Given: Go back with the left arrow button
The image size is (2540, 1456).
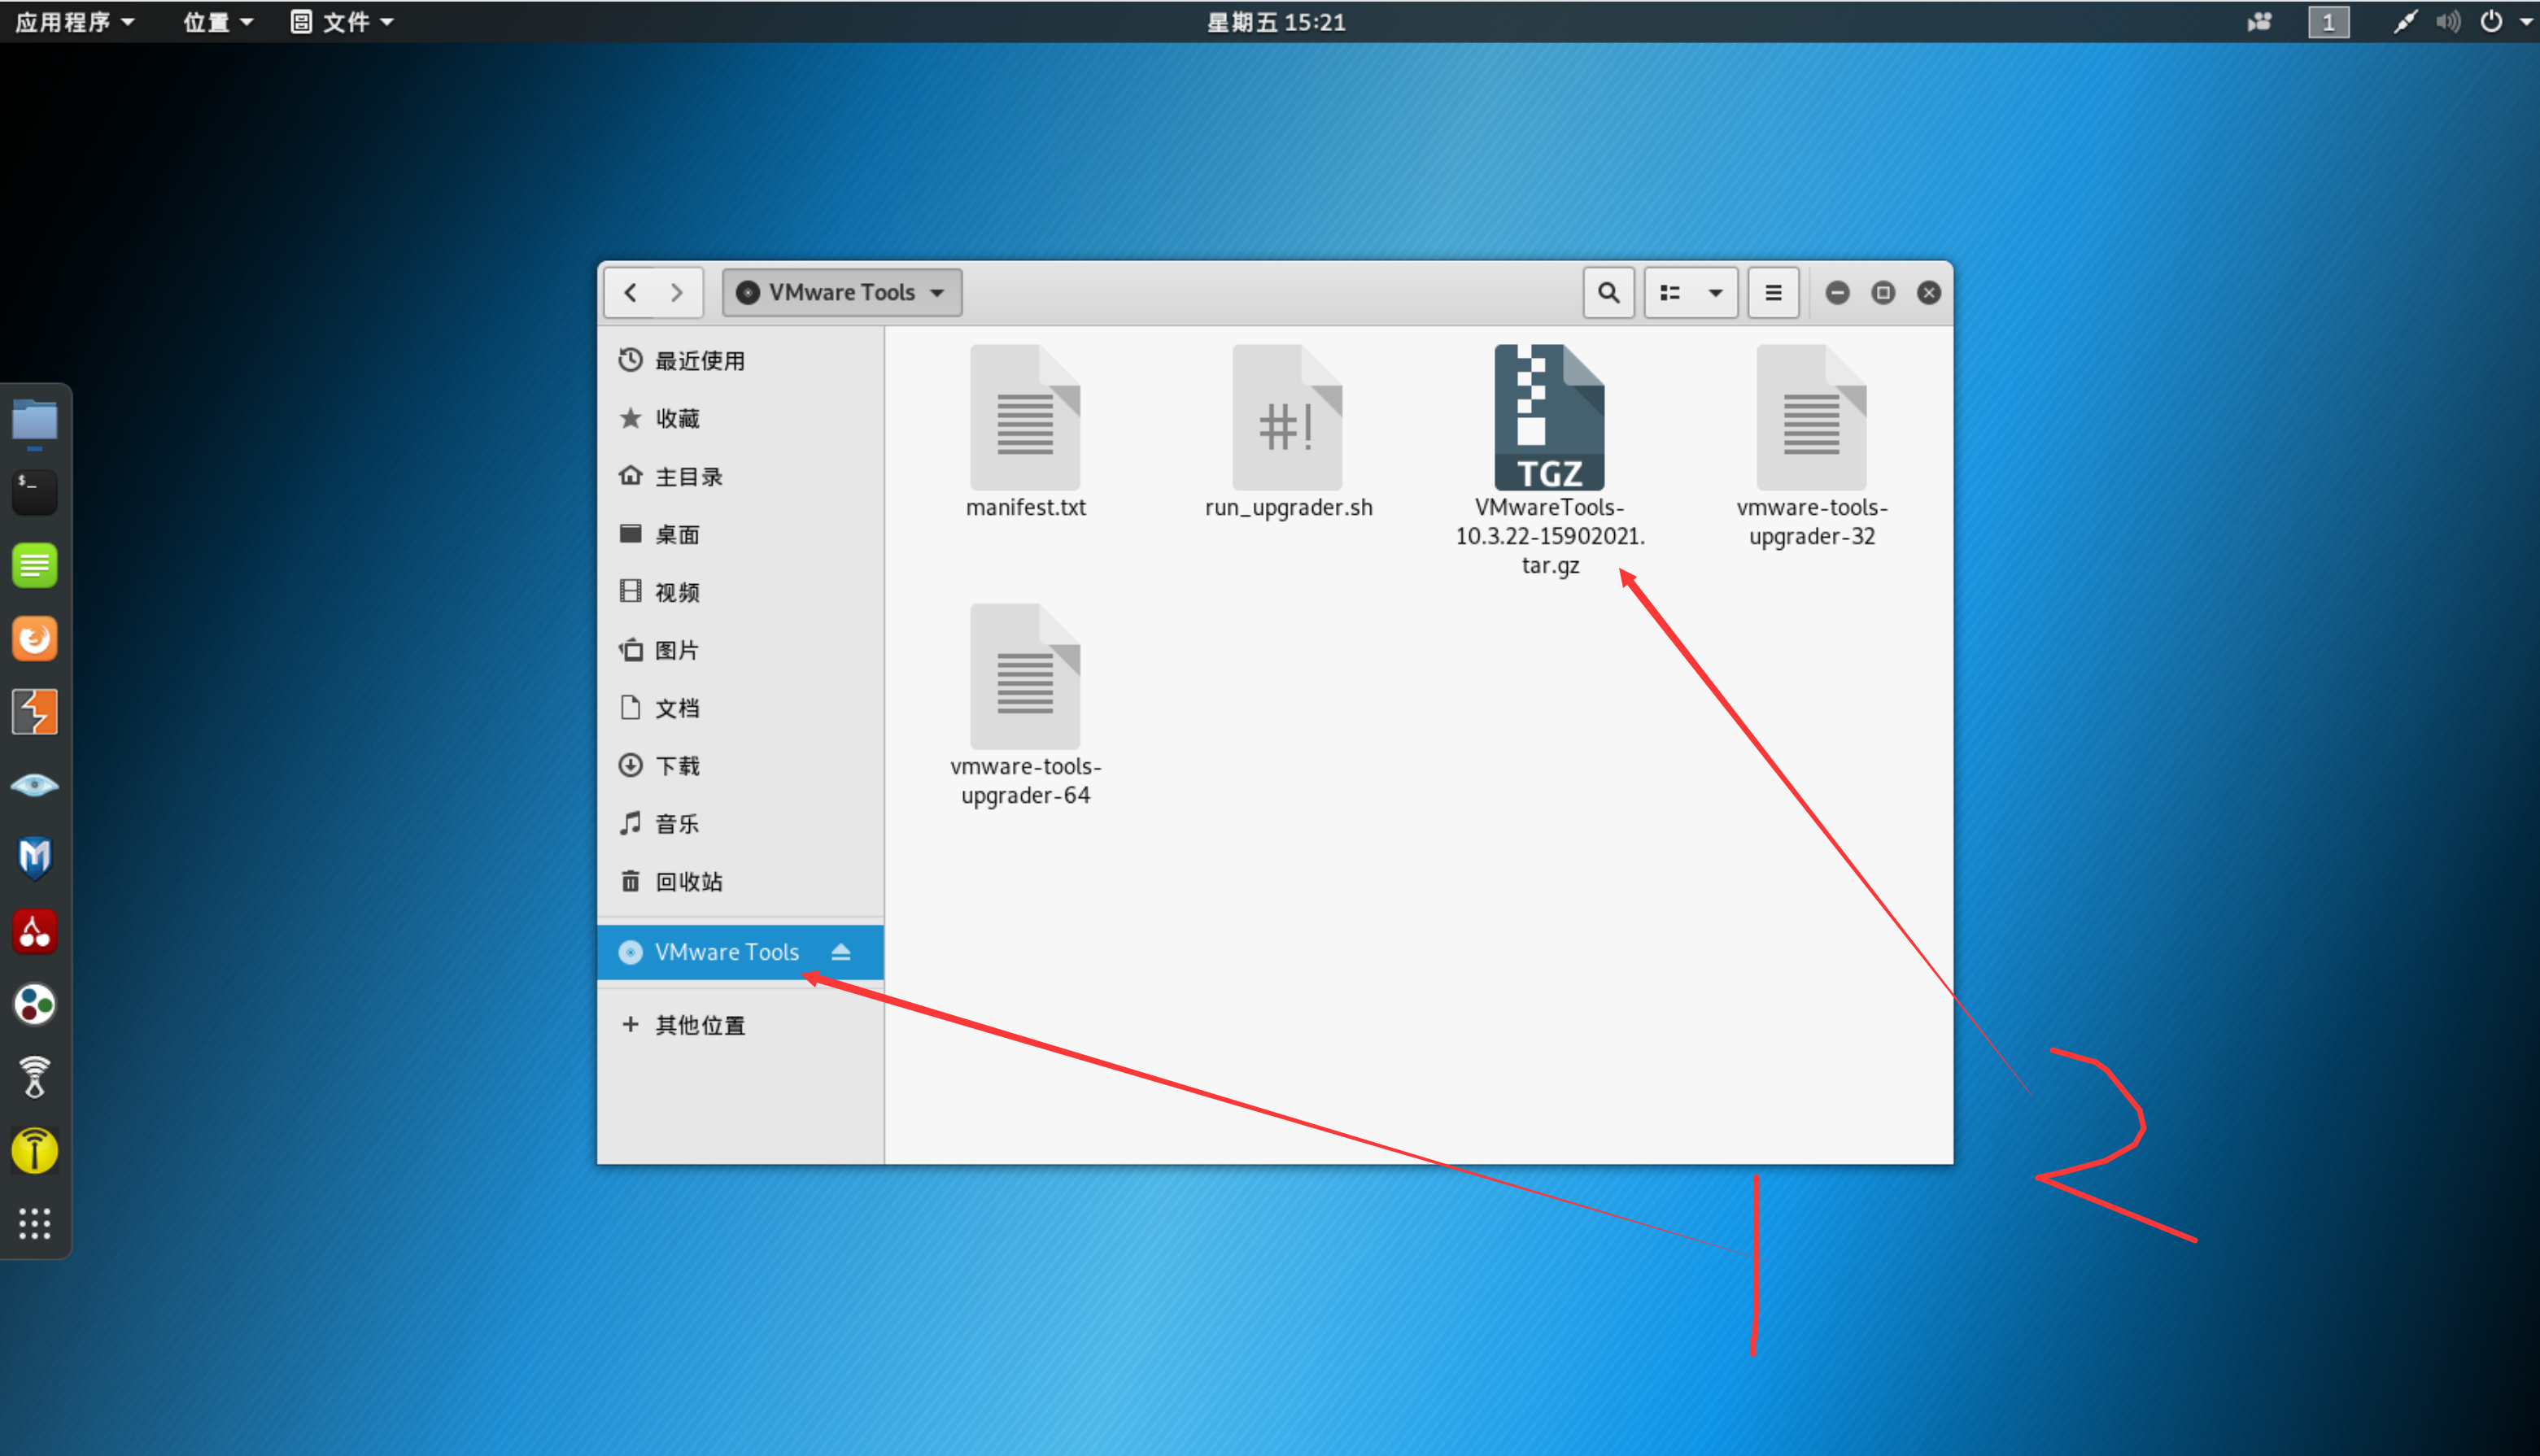Looking at the screenshot, I should [630, 292].
